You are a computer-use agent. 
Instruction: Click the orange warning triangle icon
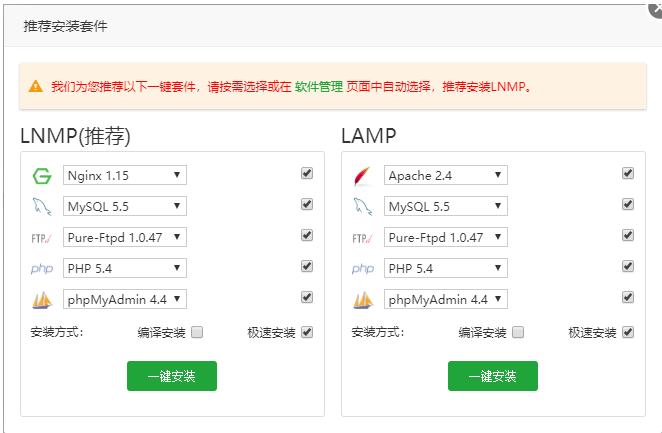(36, 87)
